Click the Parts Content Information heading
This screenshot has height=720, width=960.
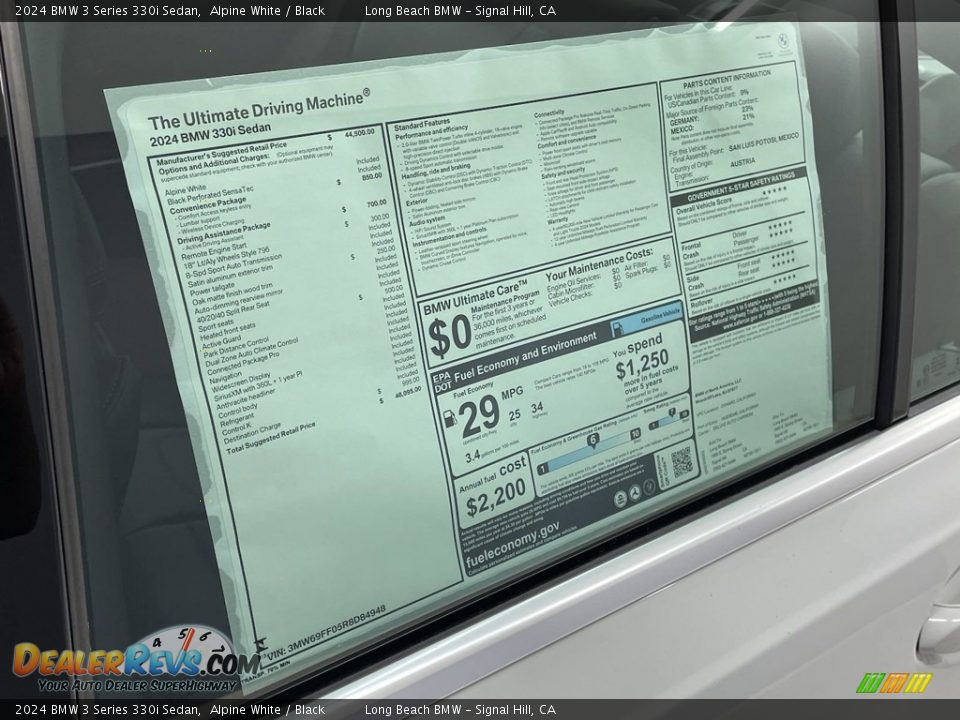click(x=727, y=79)
